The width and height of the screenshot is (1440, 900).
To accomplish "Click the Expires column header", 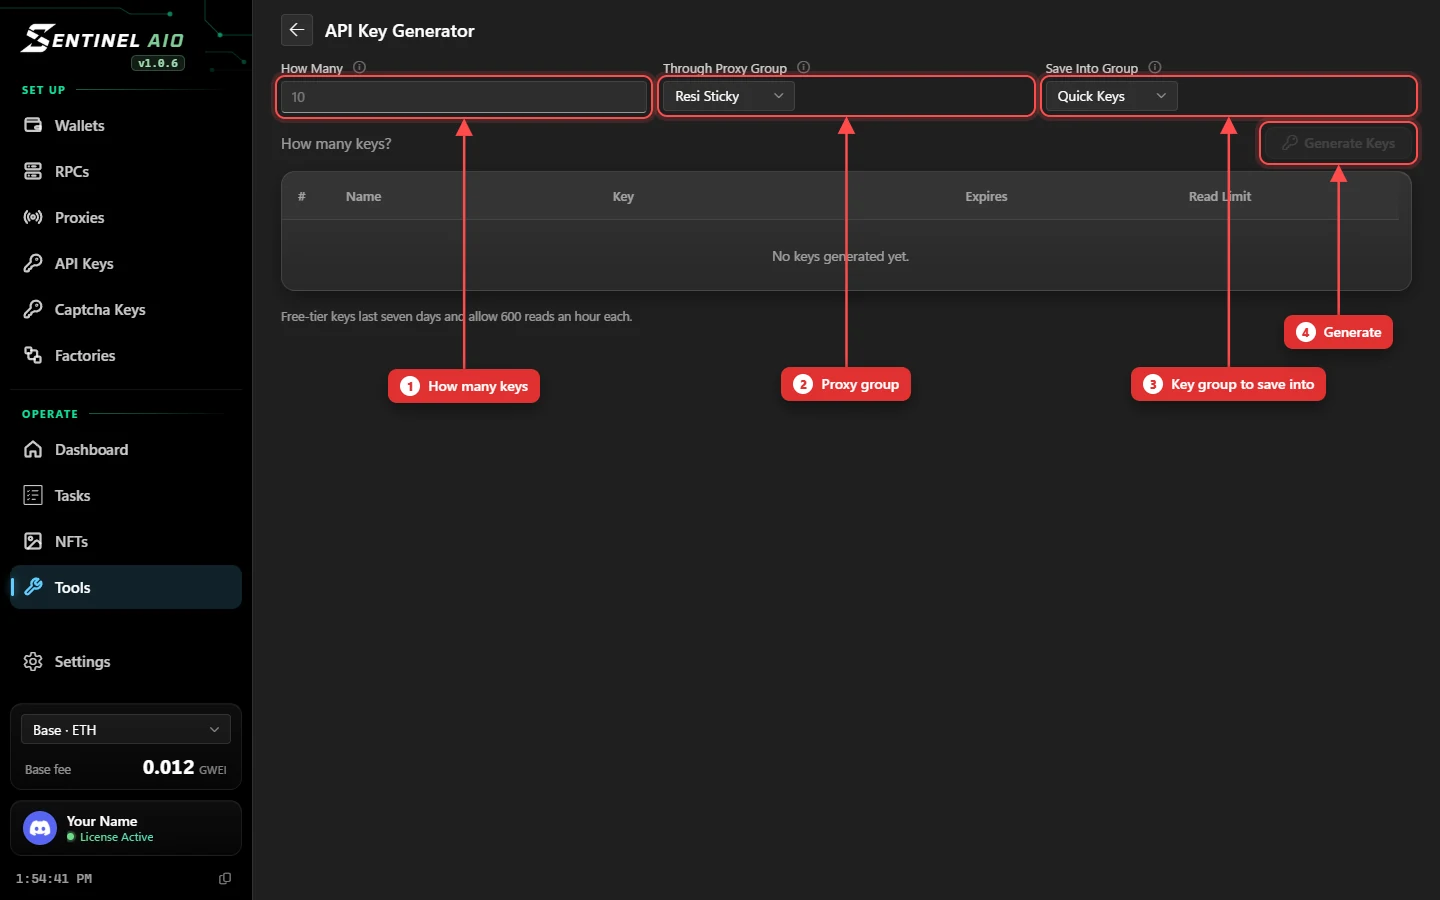I will (986, 196).
